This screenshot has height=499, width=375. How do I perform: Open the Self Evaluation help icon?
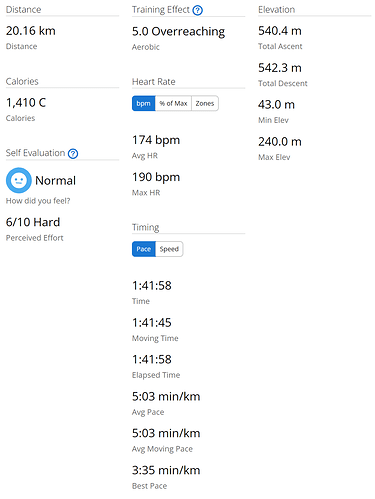(73, 154)
